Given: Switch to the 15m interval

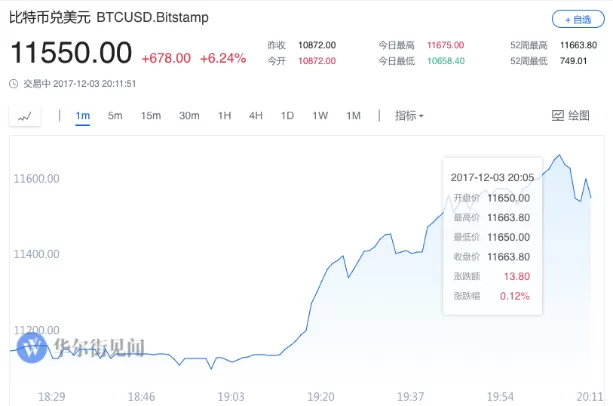Looking at the screenshot, I should pyautogui.click(x=151, y=116).
